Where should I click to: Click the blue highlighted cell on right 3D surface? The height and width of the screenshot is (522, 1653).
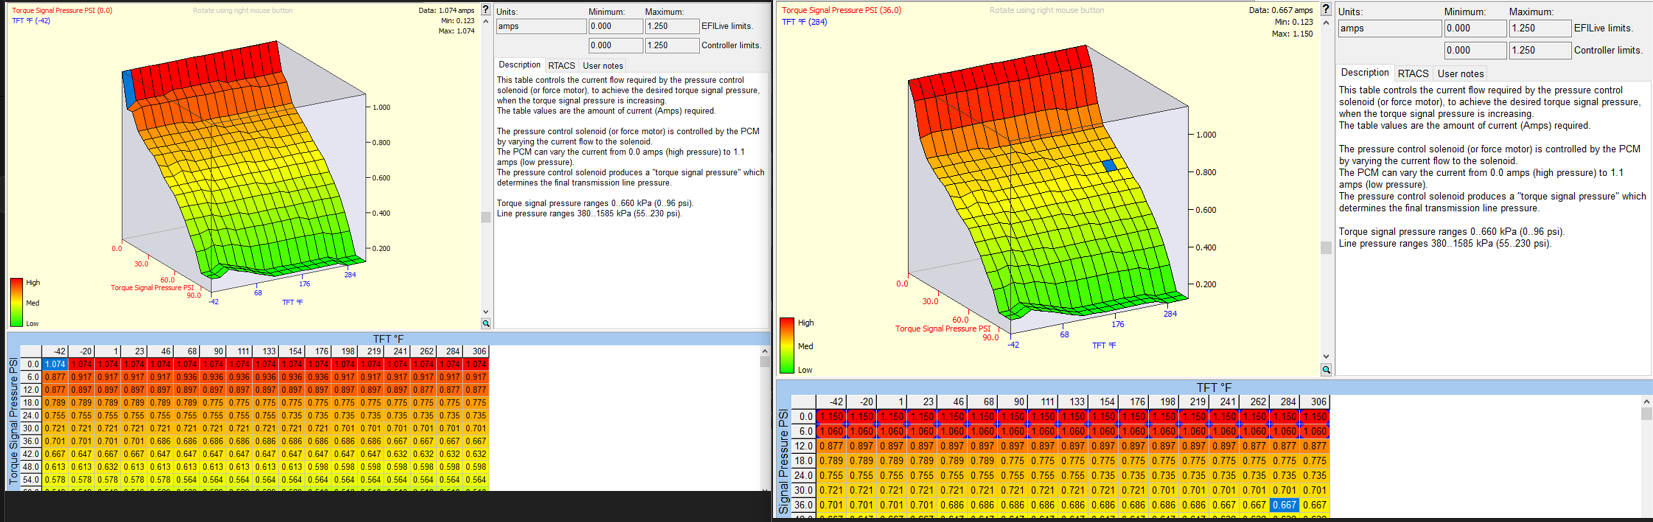point(1108,165)
